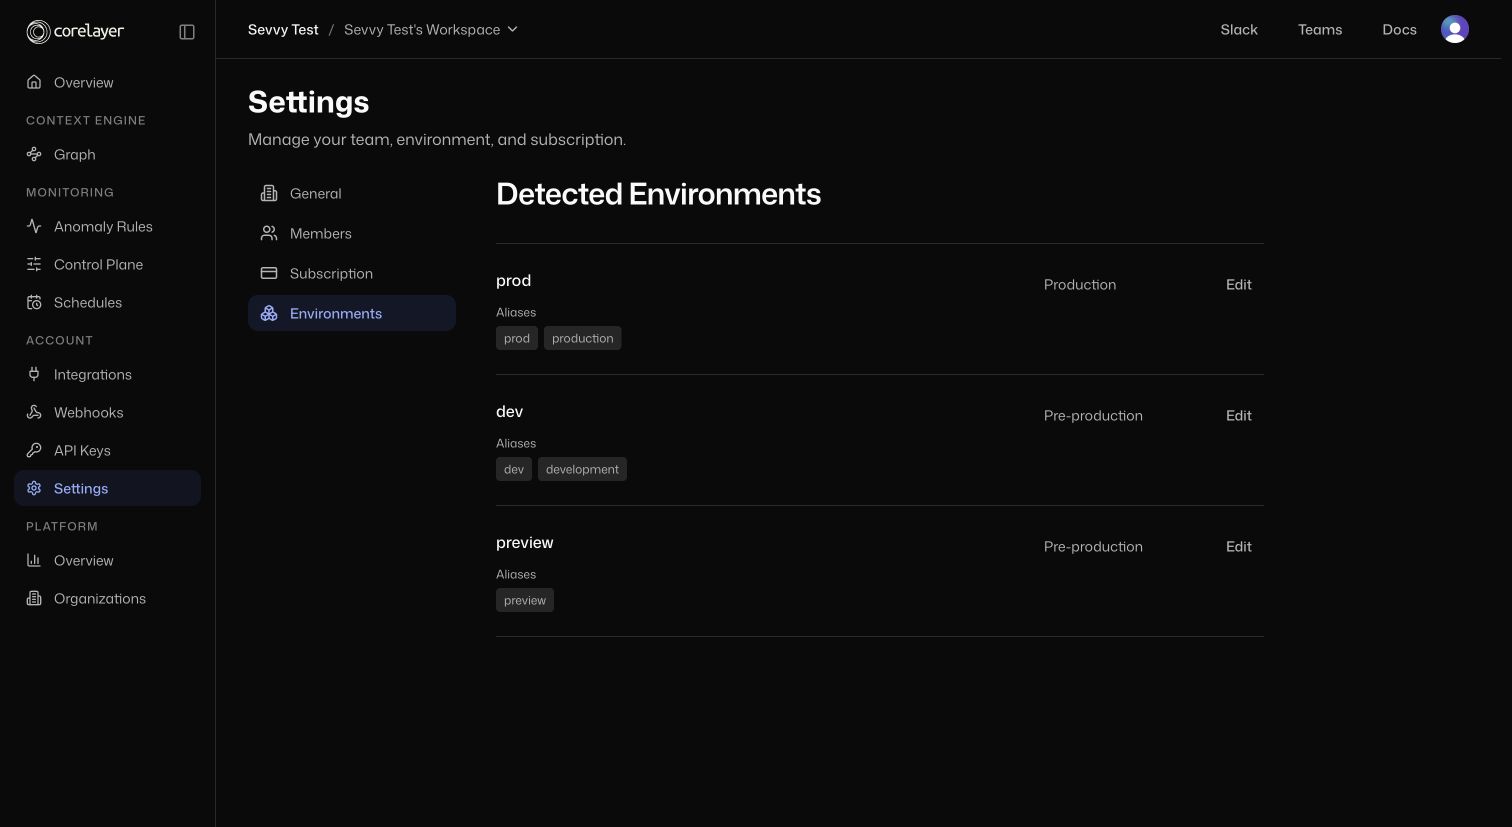Click the "Pre-production" label in dev row
This screenshot has height=827, width=1512.
(1093, 415)
